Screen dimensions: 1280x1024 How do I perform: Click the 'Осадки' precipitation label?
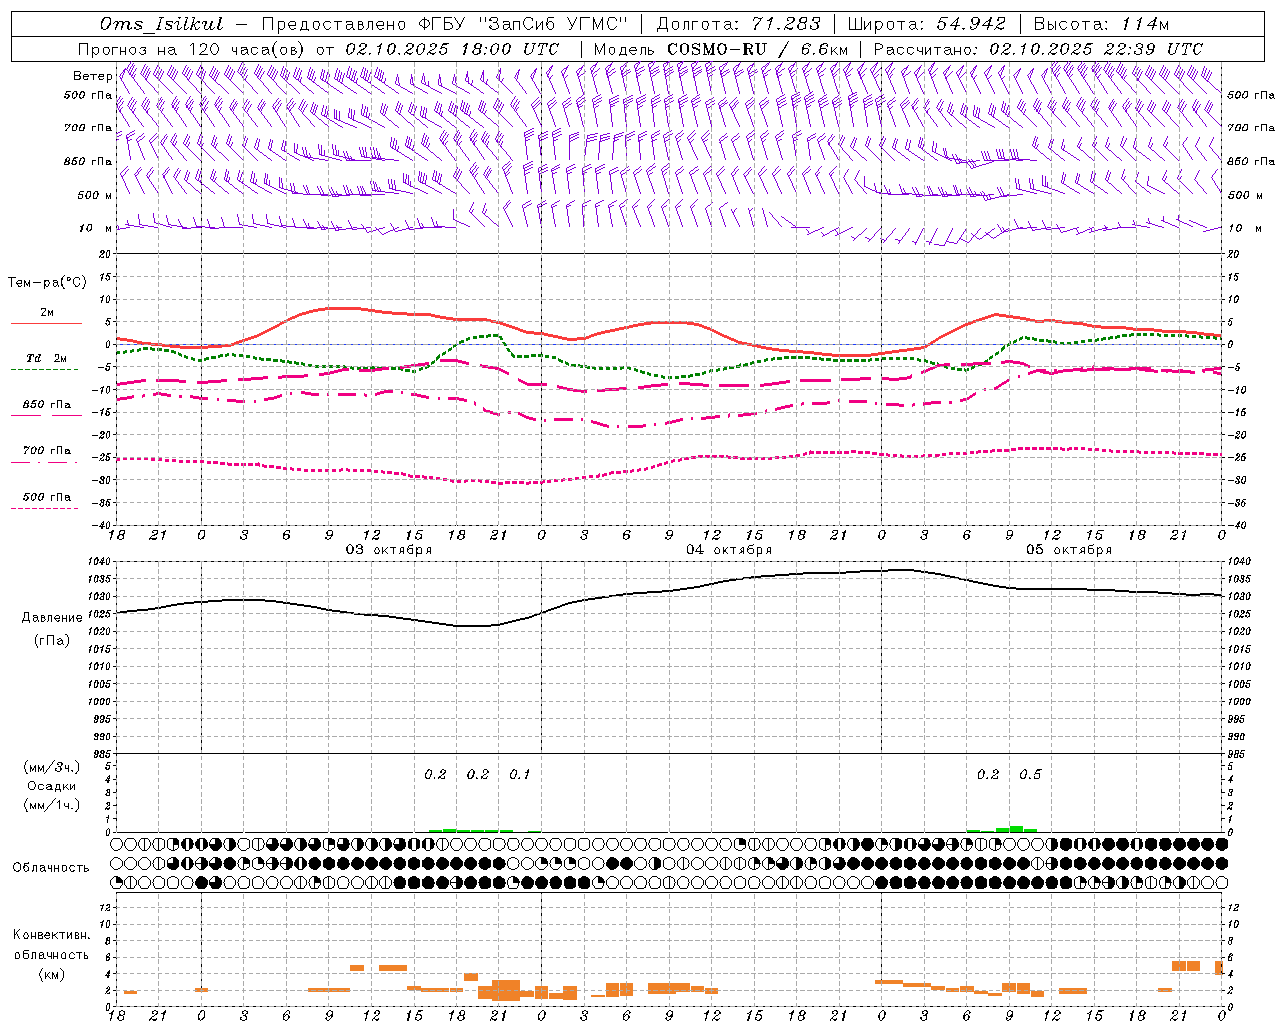(x=52, y=786)
